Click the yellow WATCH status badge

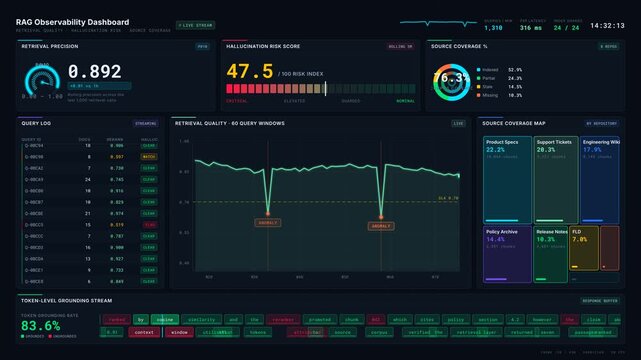click(149, 157)
